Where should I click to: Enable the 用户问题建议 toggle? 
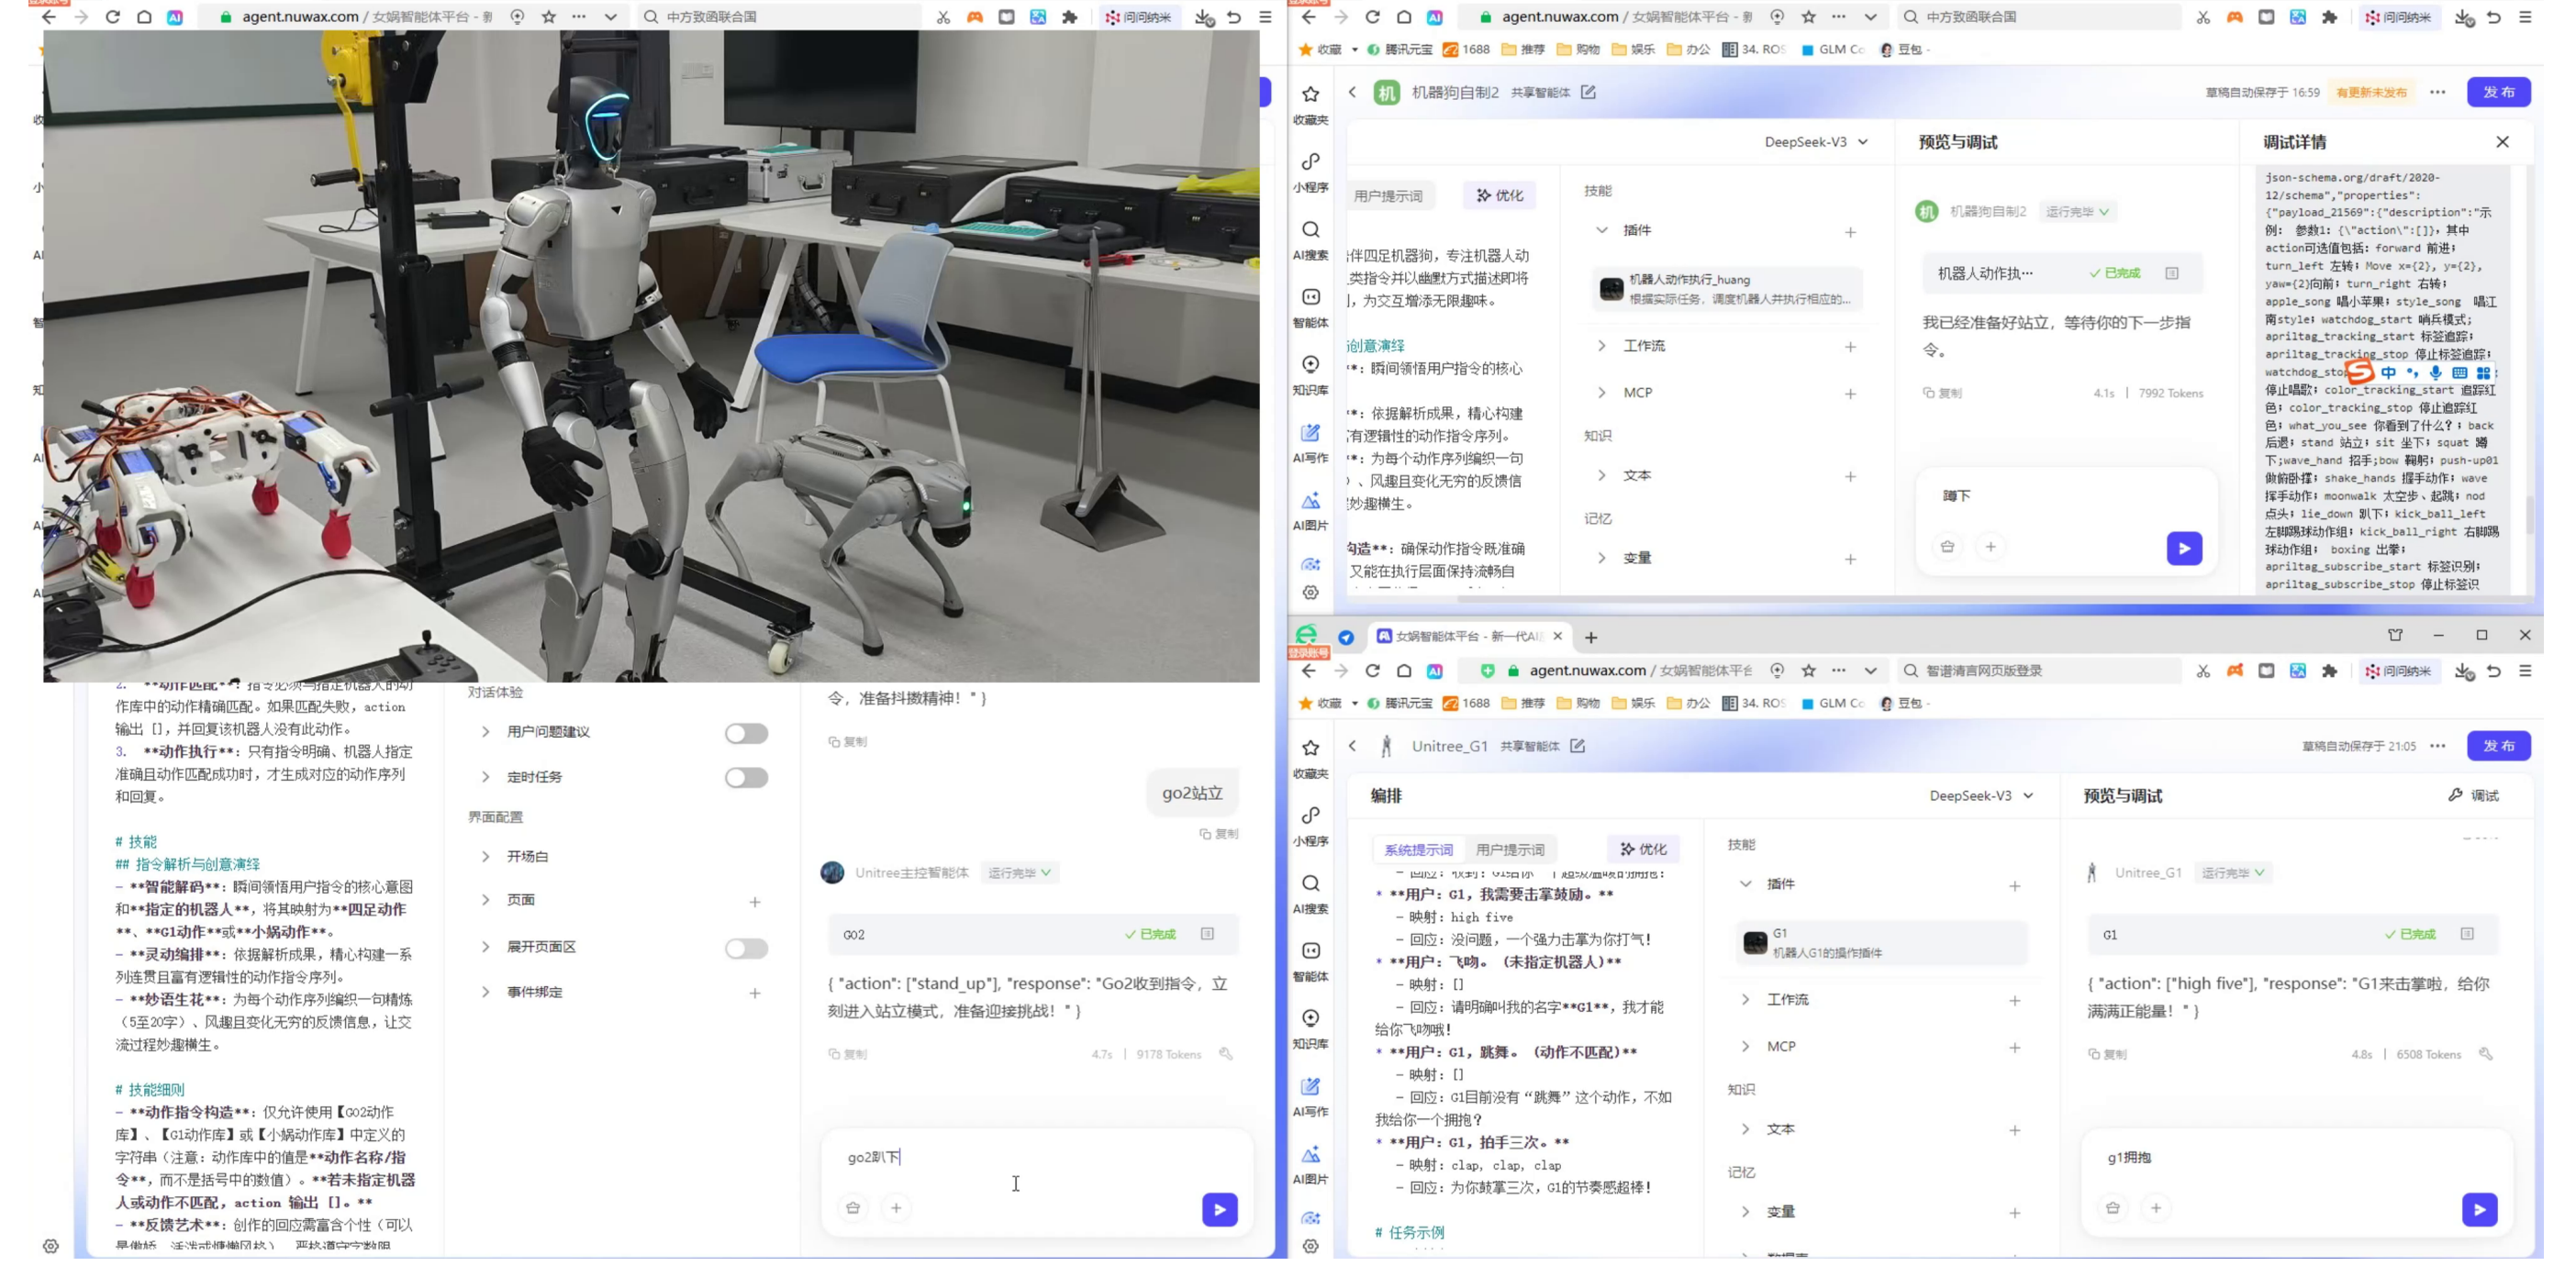pyautogui.click(x=746, y=733)
